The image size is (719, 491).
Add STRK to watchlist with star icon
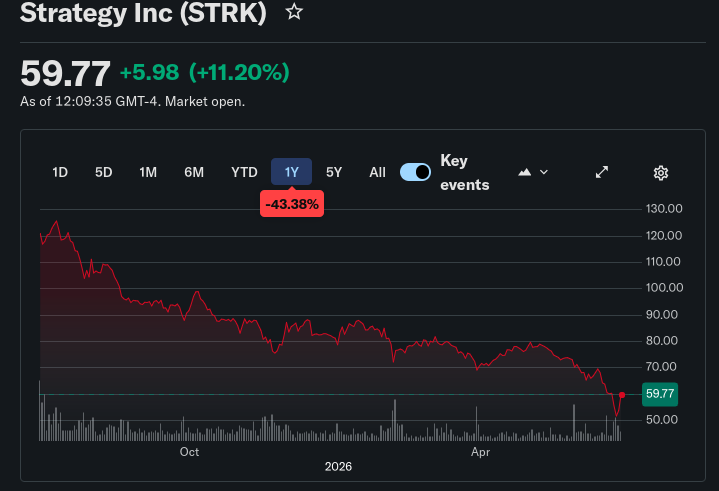[x=294, y=12]
